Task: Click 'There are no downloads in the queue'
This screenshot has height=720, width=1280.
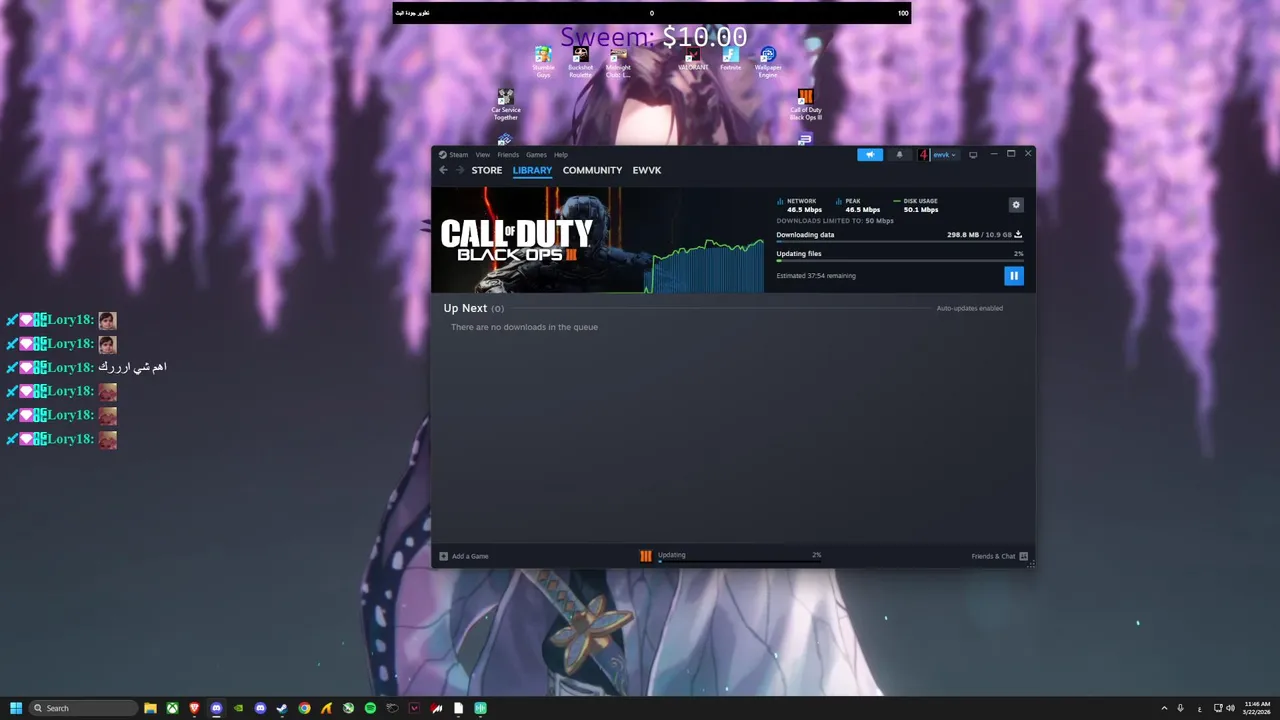Action: pos(524,327)
